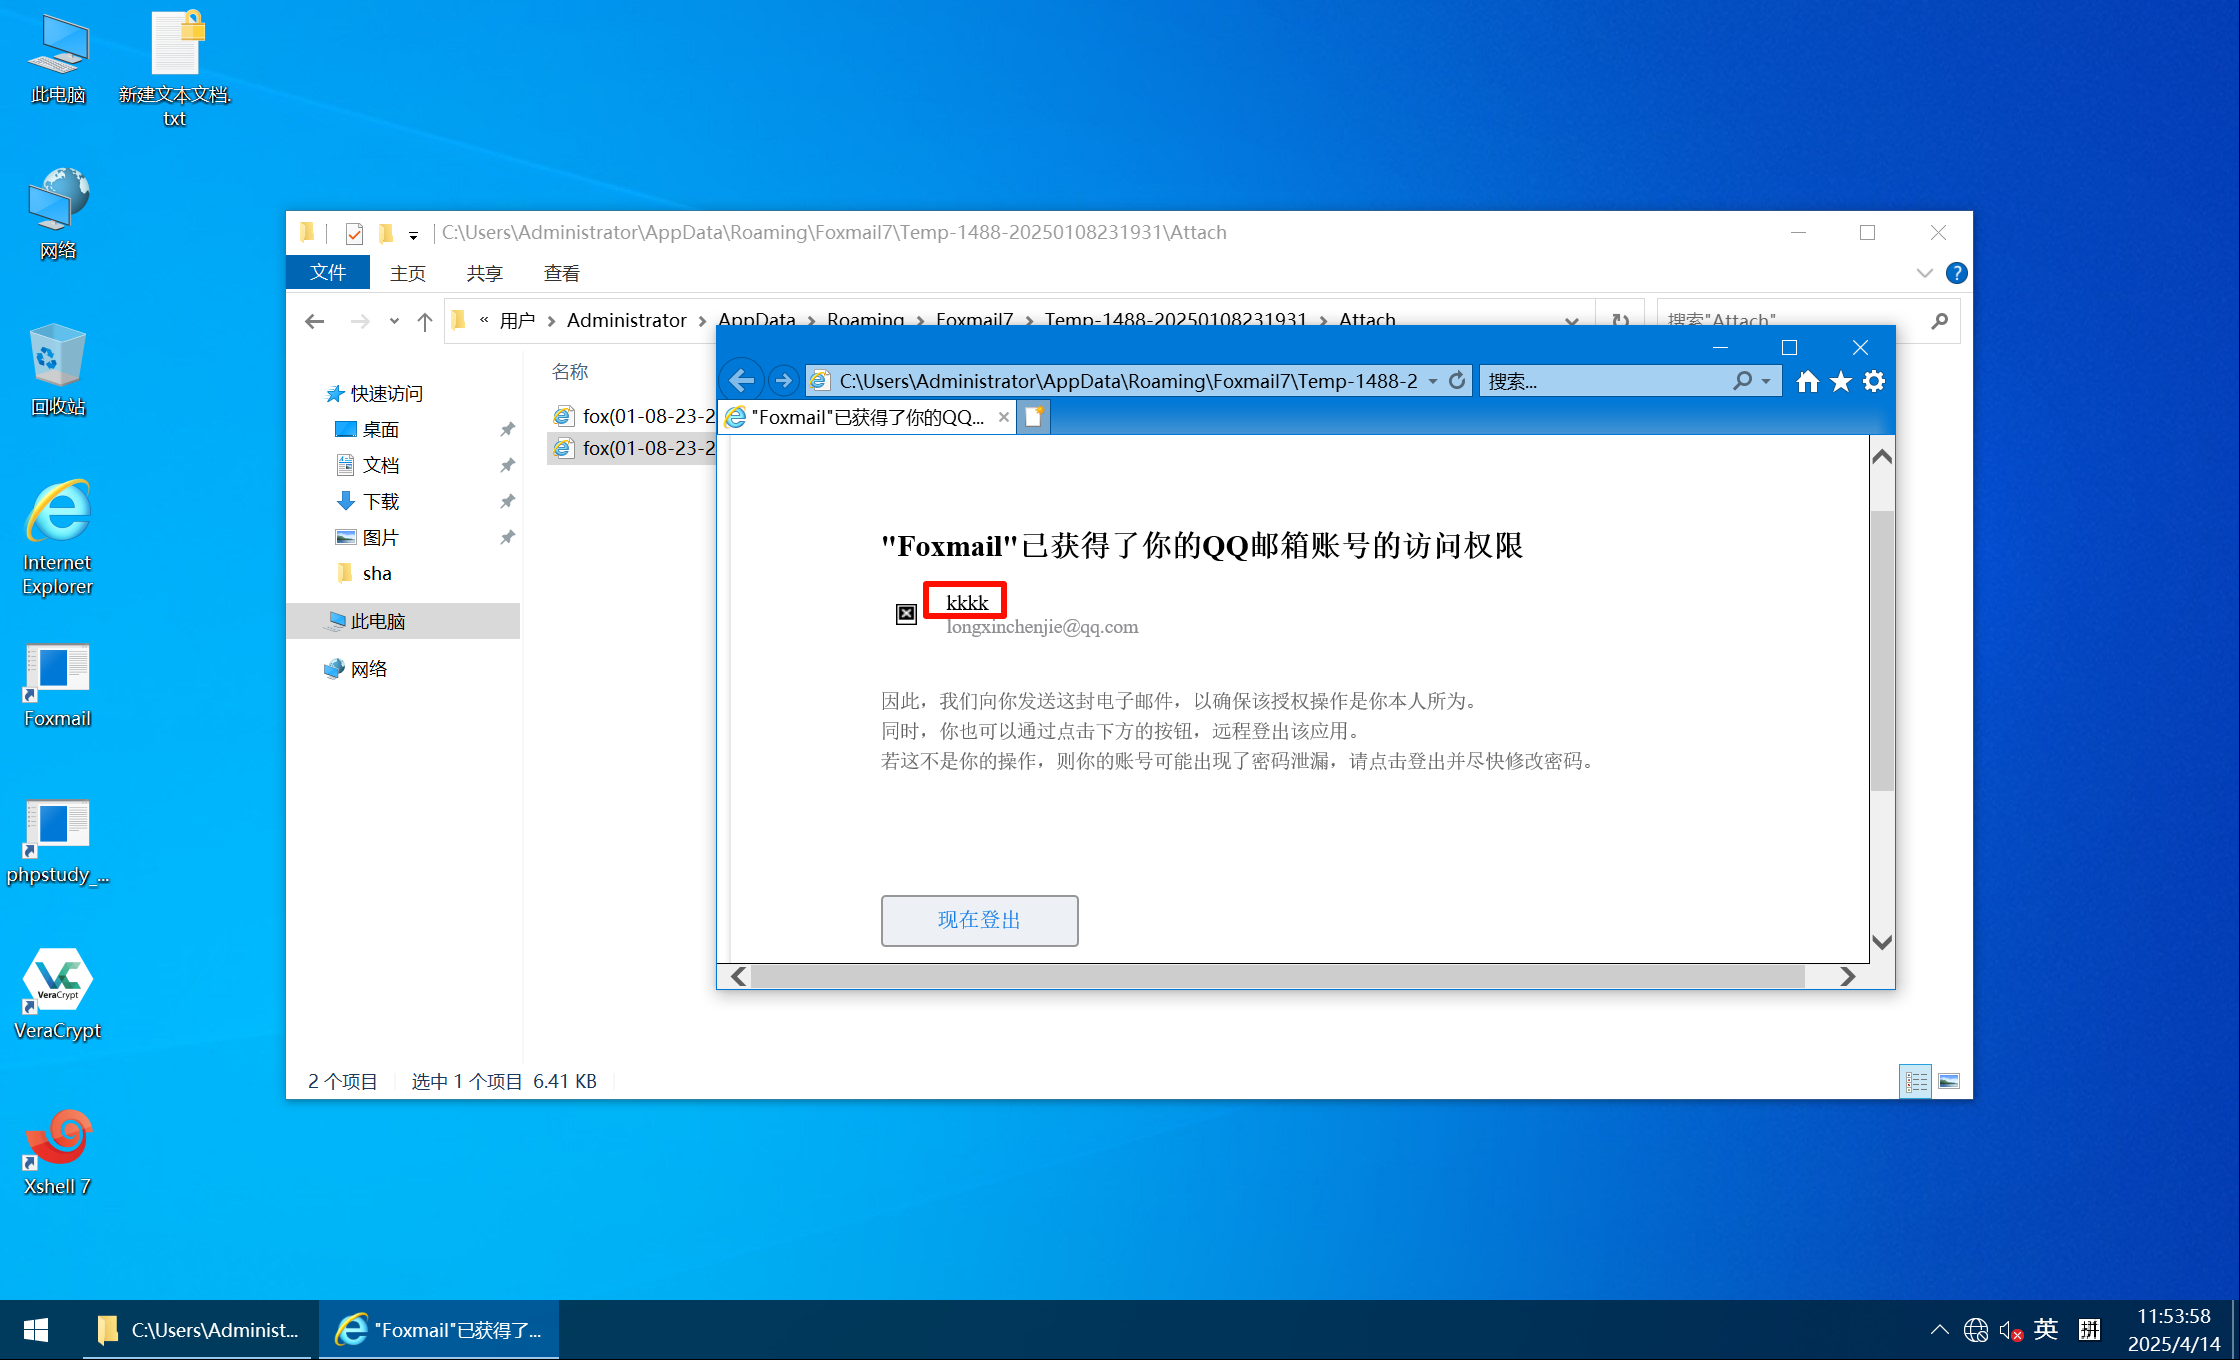The height and width of the screenshot is (1360, 2240).
Task: Open the IE address bar dropdown
Action: [1433, 381]
